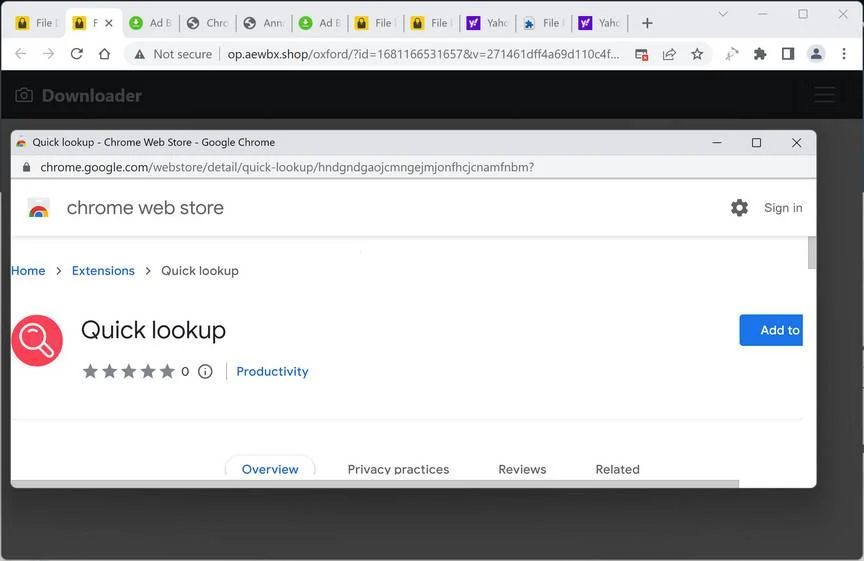Image resolution: width=864 pixels, height=561 pixels.
Task: Select the Privacy practices tab
Action: [x=398, y=470]
